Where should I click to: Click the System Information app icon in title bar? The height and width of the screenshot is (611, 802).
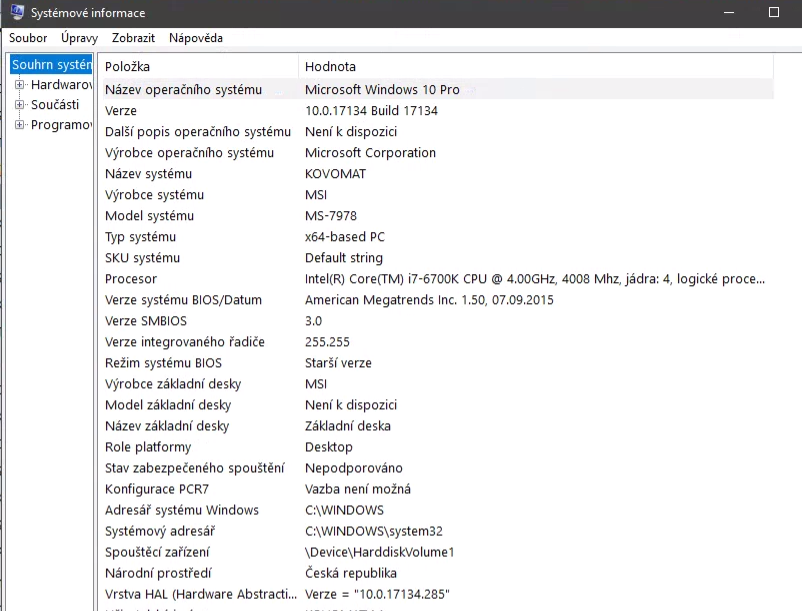(x=17, y=13)
